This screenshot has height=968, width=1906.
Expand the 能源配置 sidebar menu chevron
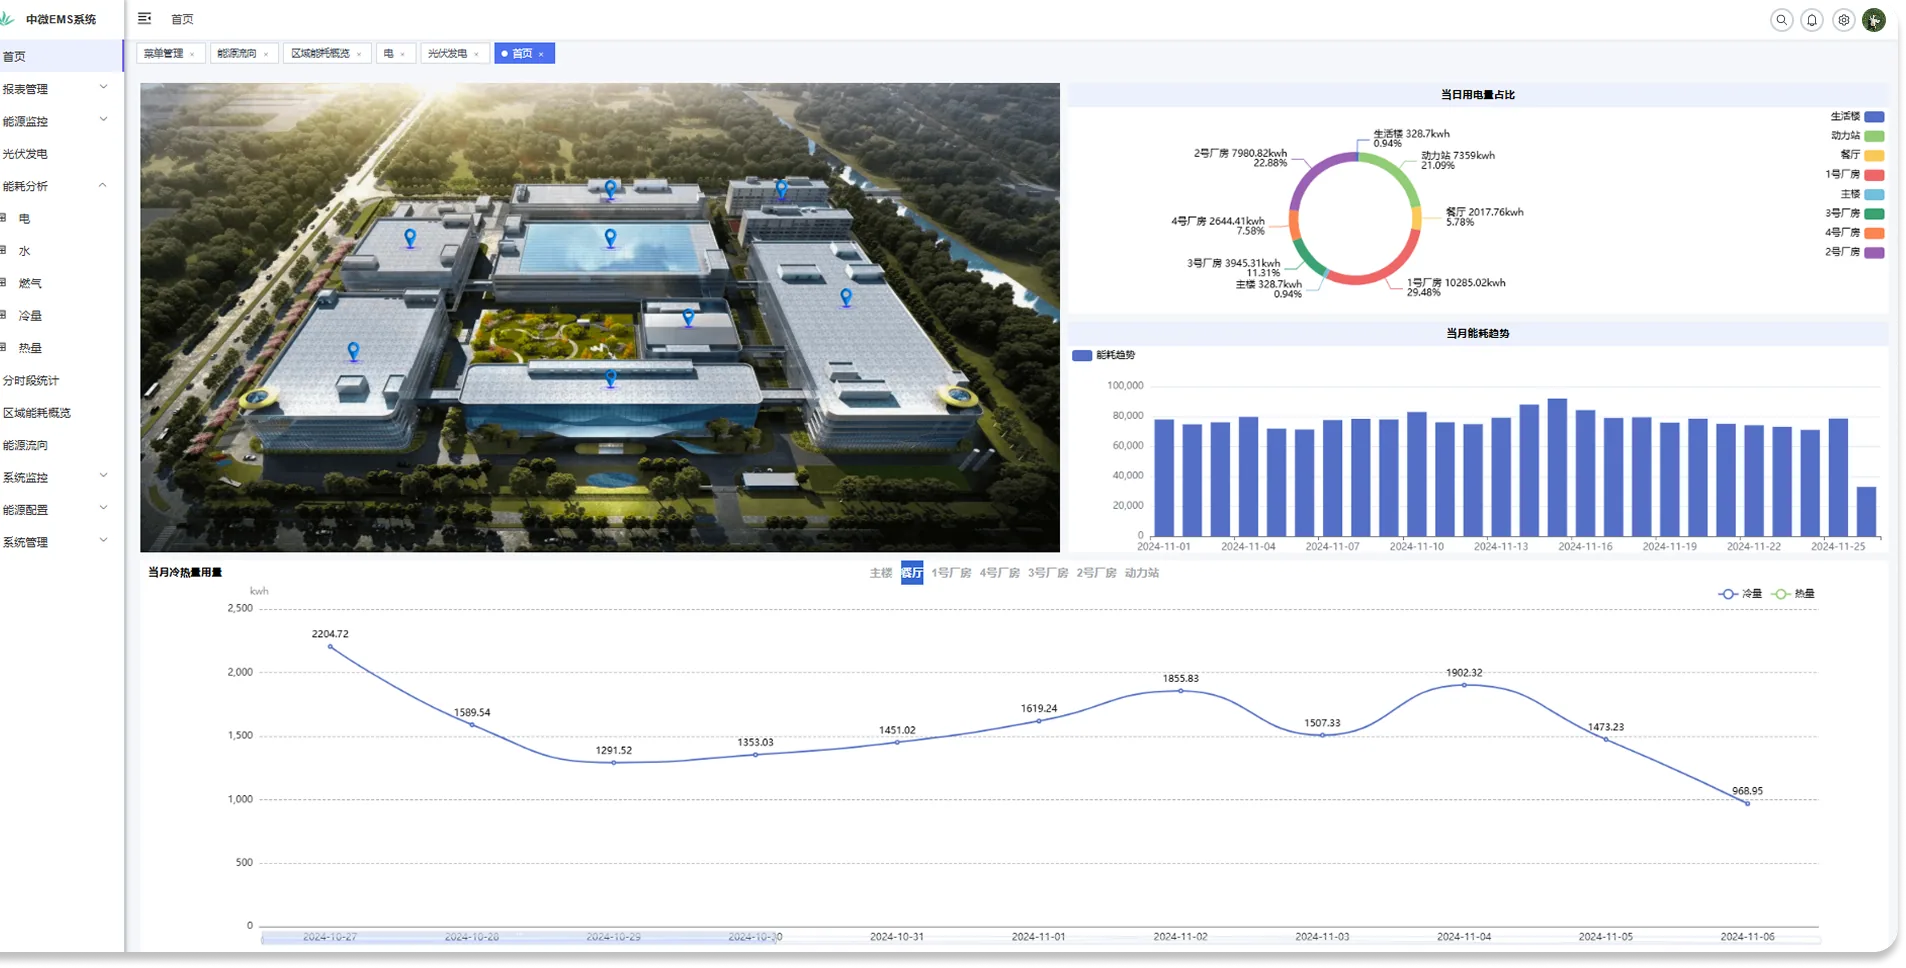tap(103, 508)
